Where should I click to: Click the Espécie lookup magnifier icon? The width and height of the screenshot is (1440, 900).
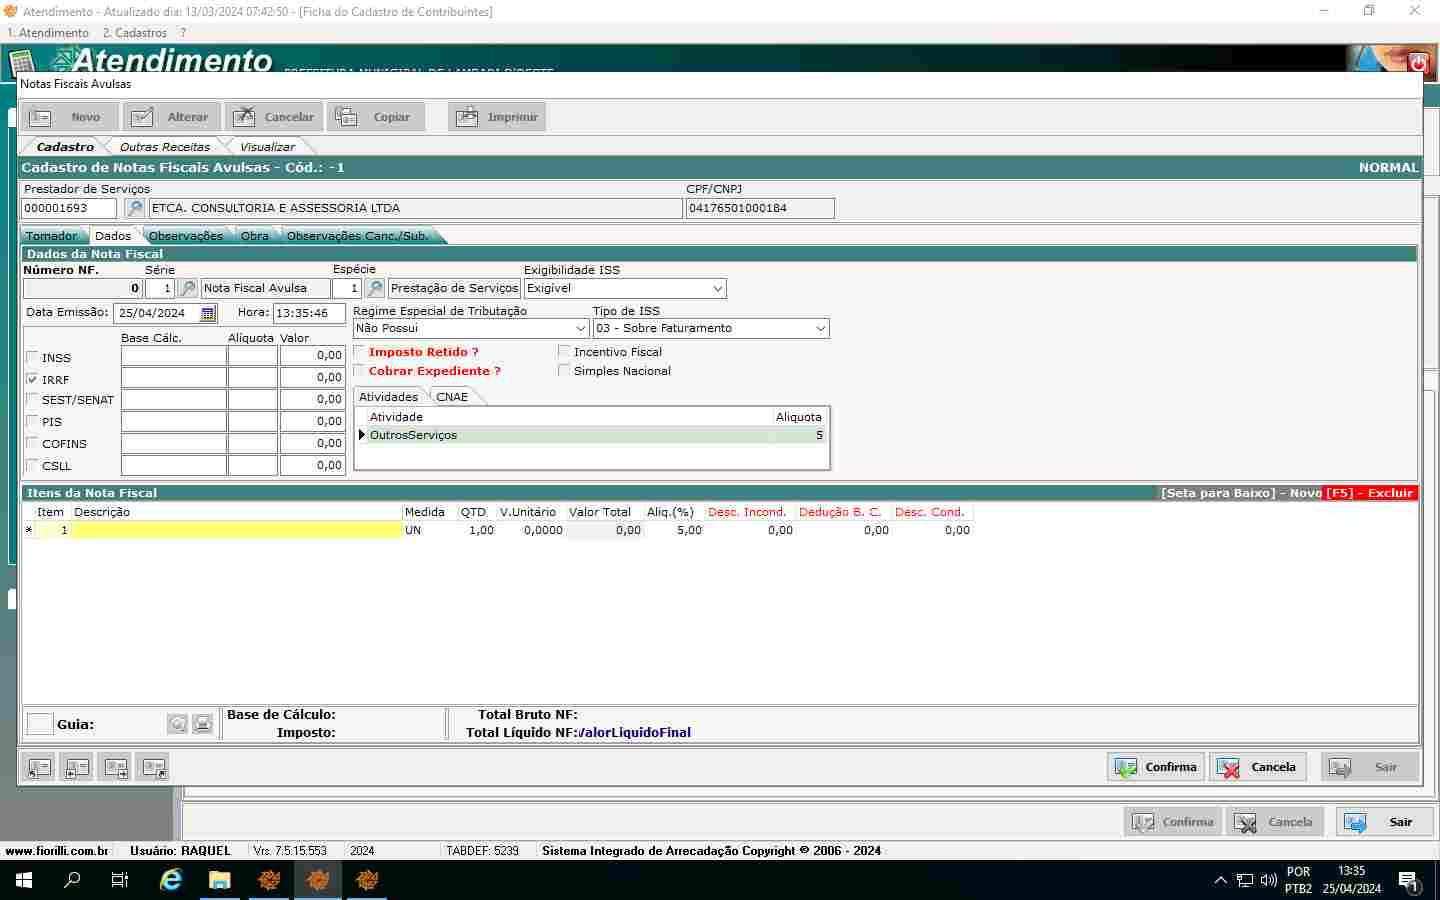click(375, 288)
